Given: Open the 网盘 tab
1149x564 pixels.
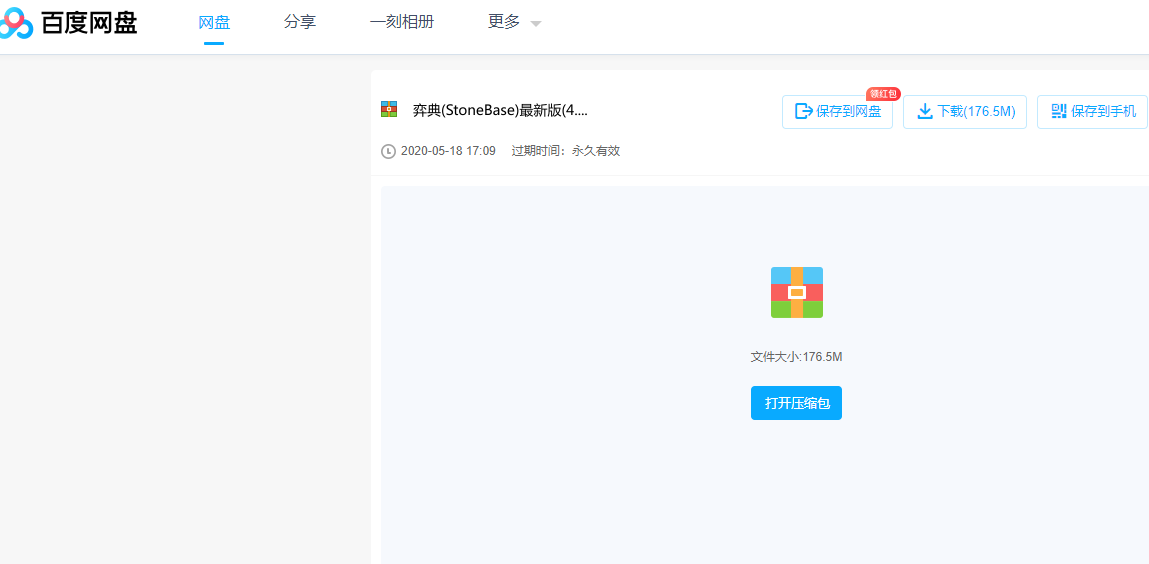Looking at the screenshot, I should click(x=214, y=23).
